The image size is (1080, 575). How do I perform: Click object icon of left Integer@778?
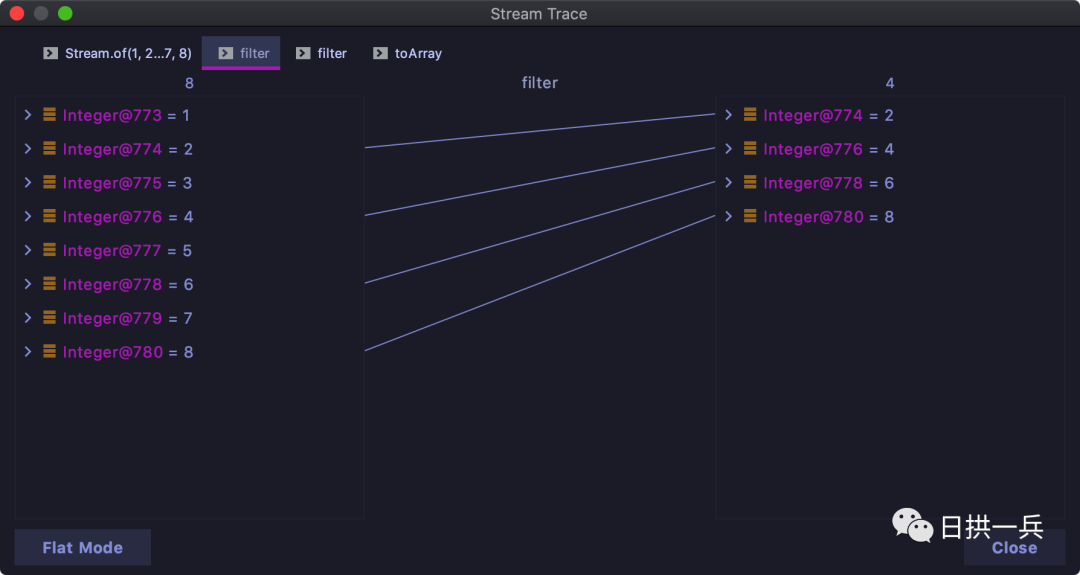pos(49,283)
